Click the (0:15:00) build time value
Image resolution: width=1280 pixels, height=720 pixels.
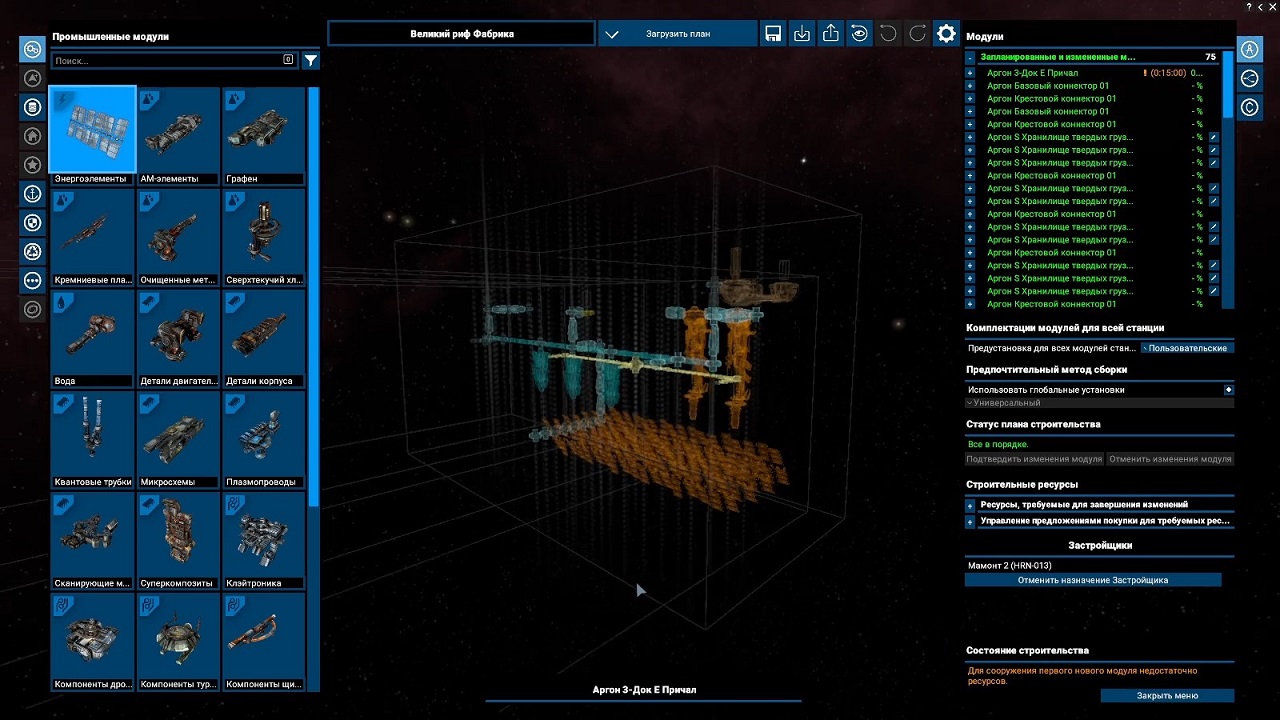[1168, 73]
